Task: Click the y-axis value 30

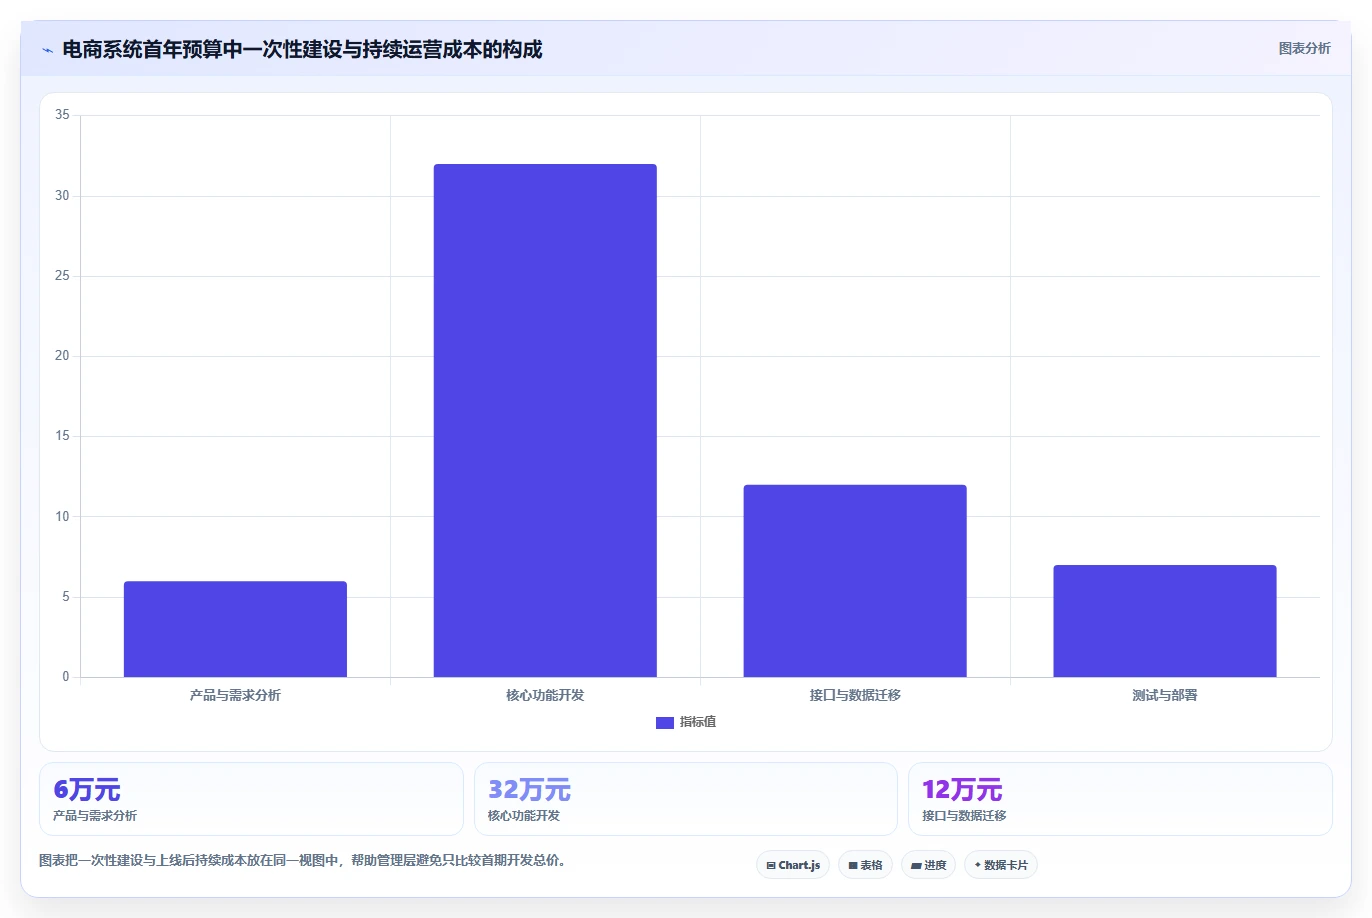Action: (x=62, y=195)
